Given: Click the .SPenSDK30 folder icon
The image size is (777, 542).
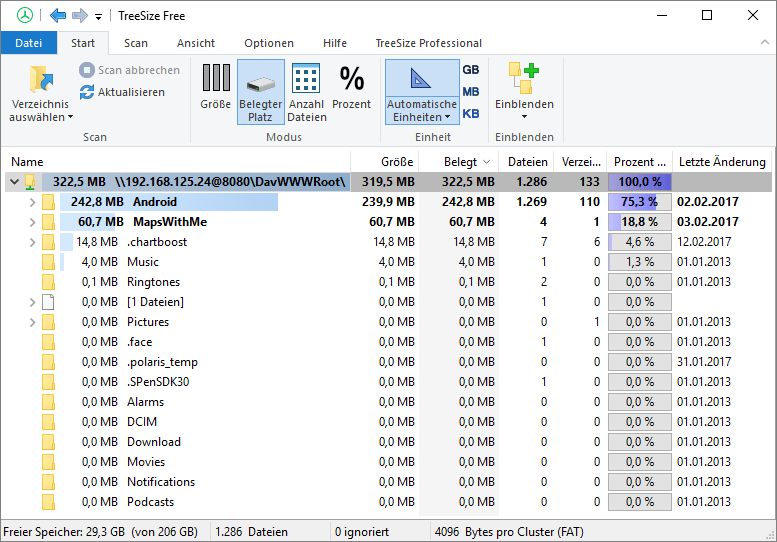Looking at the screenshot, I should tap(48, 382).
